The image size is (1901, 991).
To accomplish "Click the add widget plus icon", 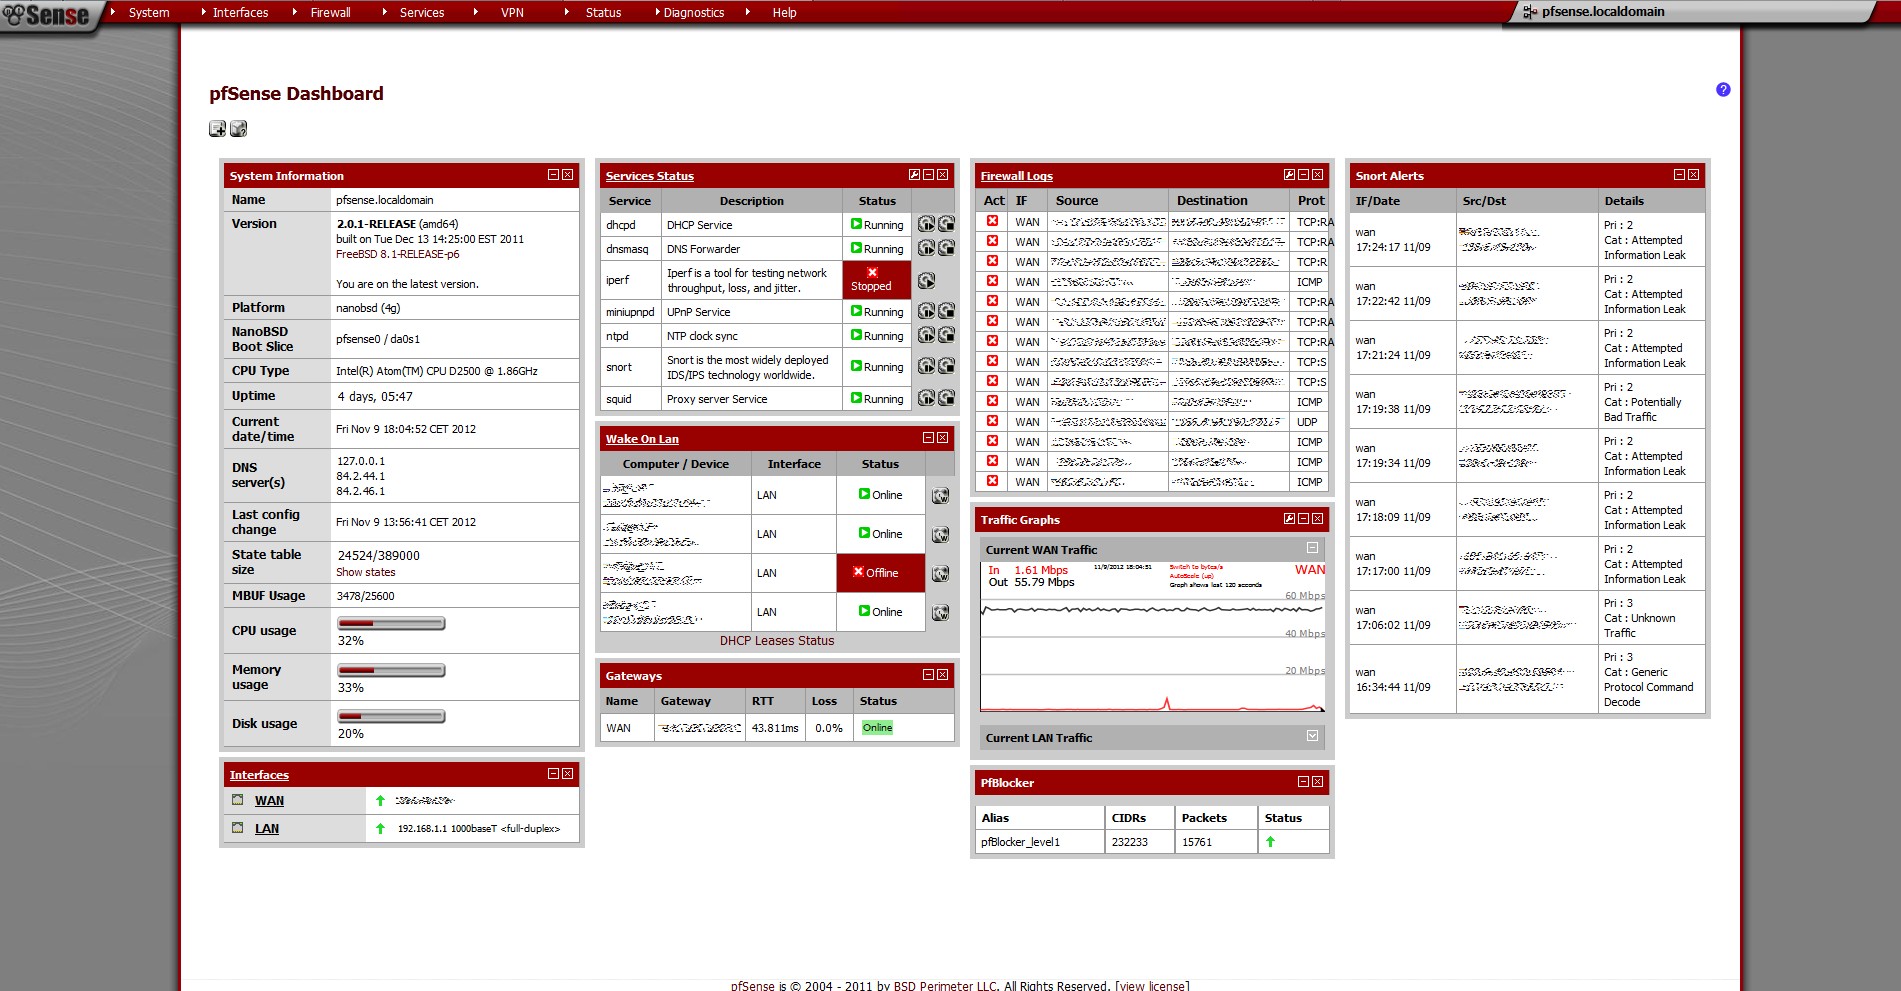I will (x=217, y=128).
